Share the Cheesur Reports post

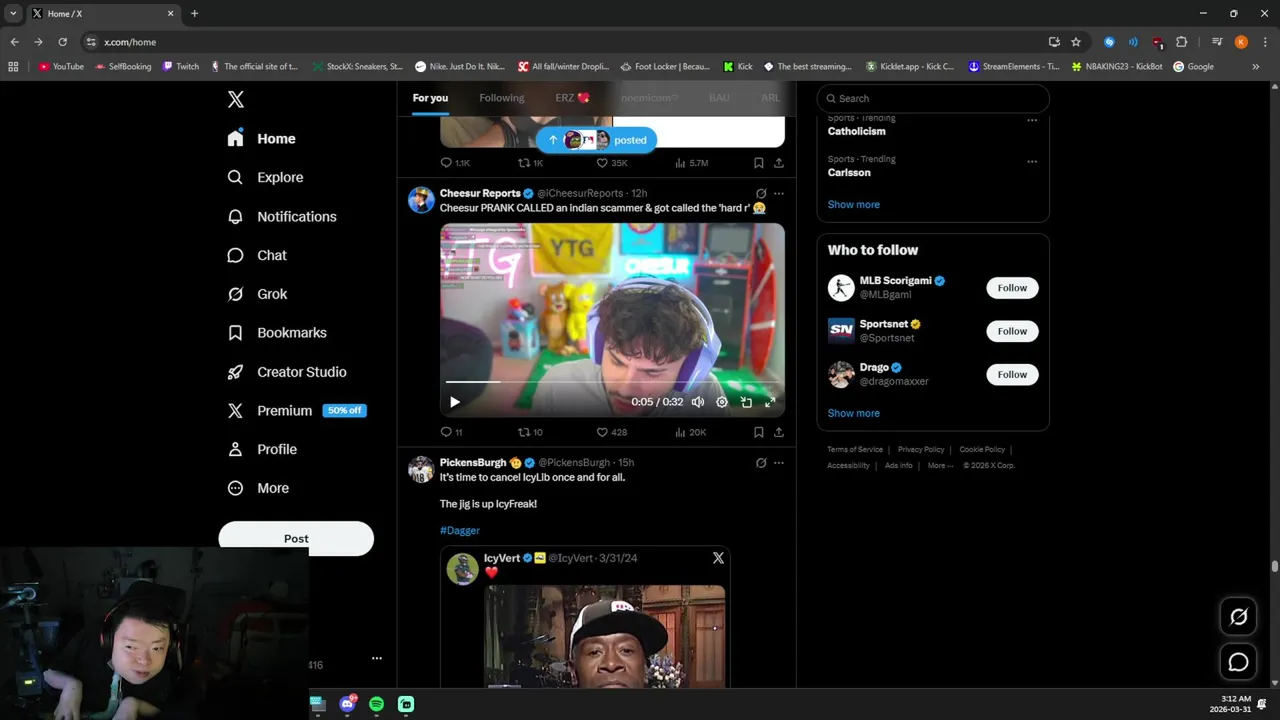click(778, 432)
